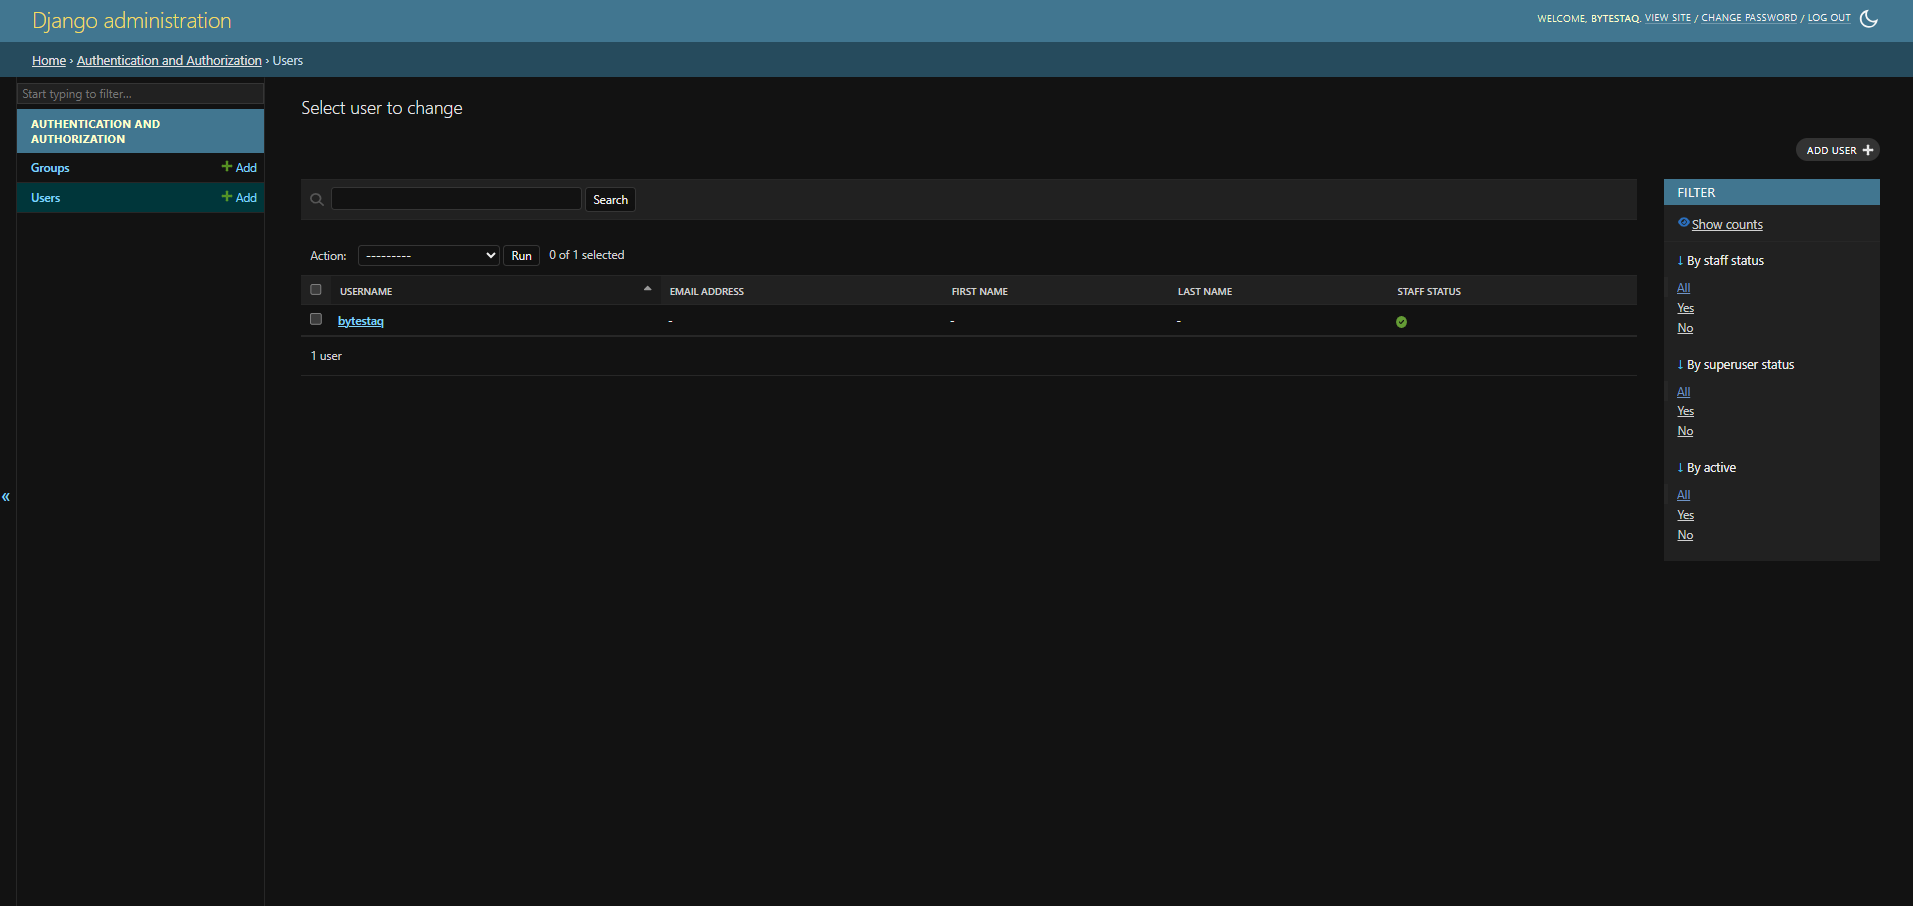Collapse the sidebar with the double-chevron icon
Viewport: 1913px width, 906px height.
(x=6, y=497)
